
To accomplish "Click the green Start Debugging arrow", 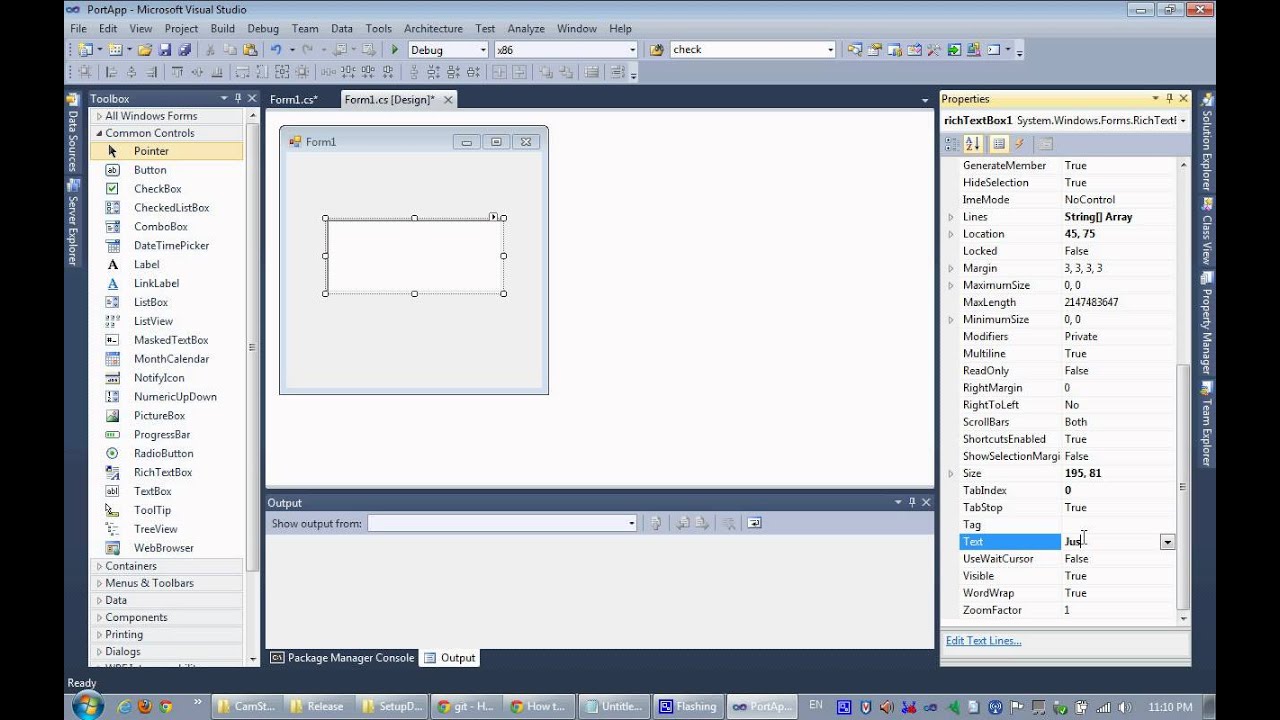I will [x=394, y=49].
